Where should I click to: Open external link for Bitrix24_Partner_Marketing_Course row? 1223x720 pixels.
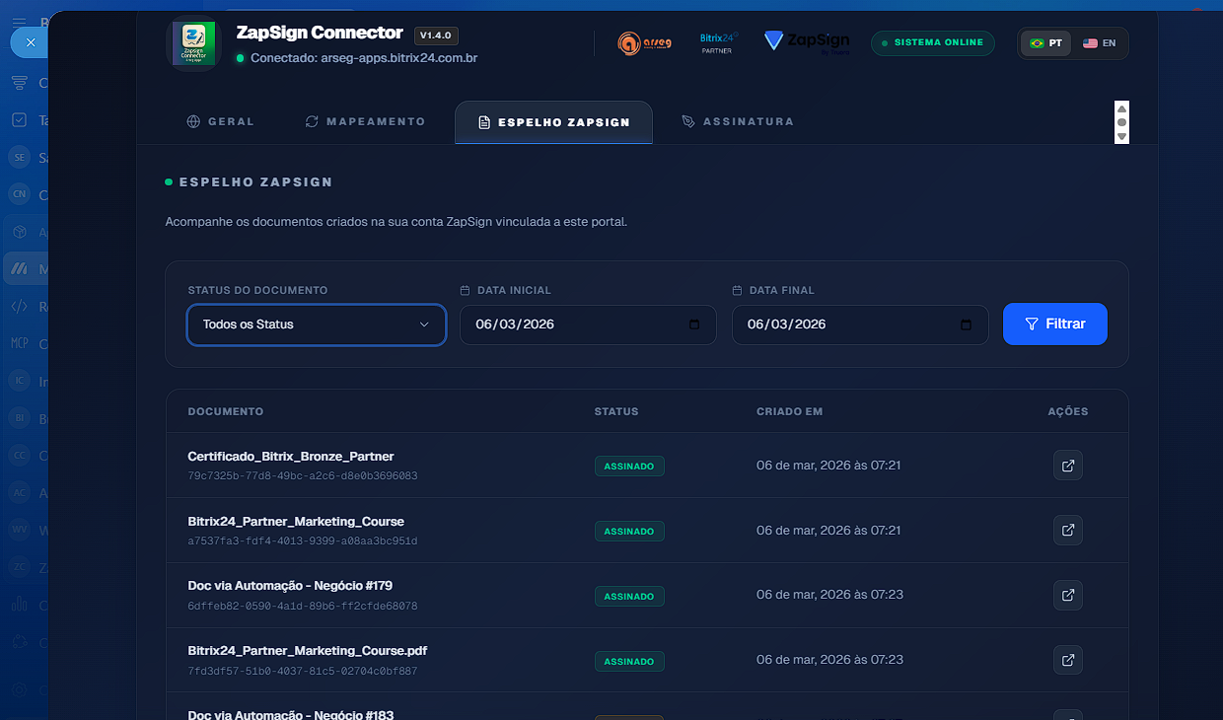[1067, 531]
